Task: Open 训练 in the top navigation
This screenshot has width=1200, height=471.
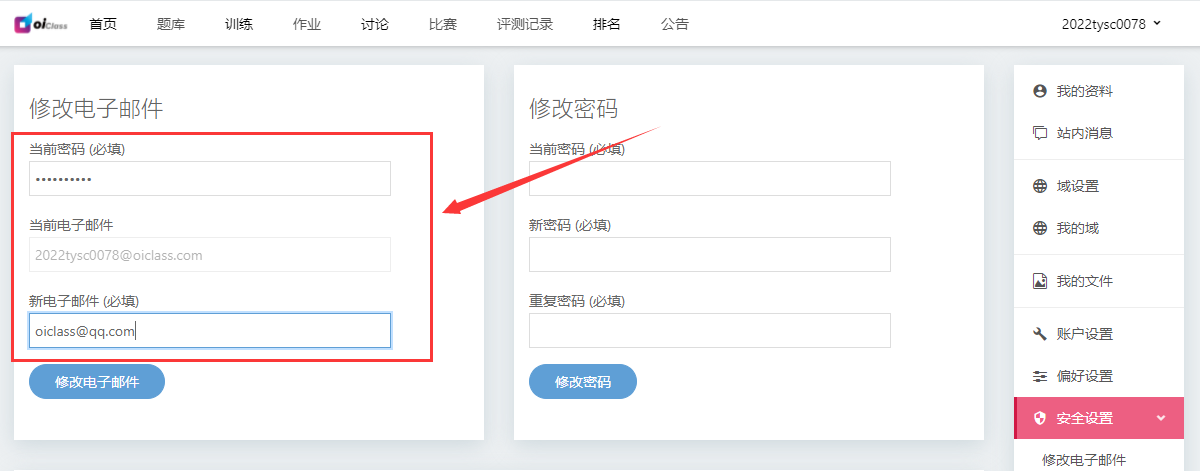Action: pyautogui.click(x=239, y=24)
